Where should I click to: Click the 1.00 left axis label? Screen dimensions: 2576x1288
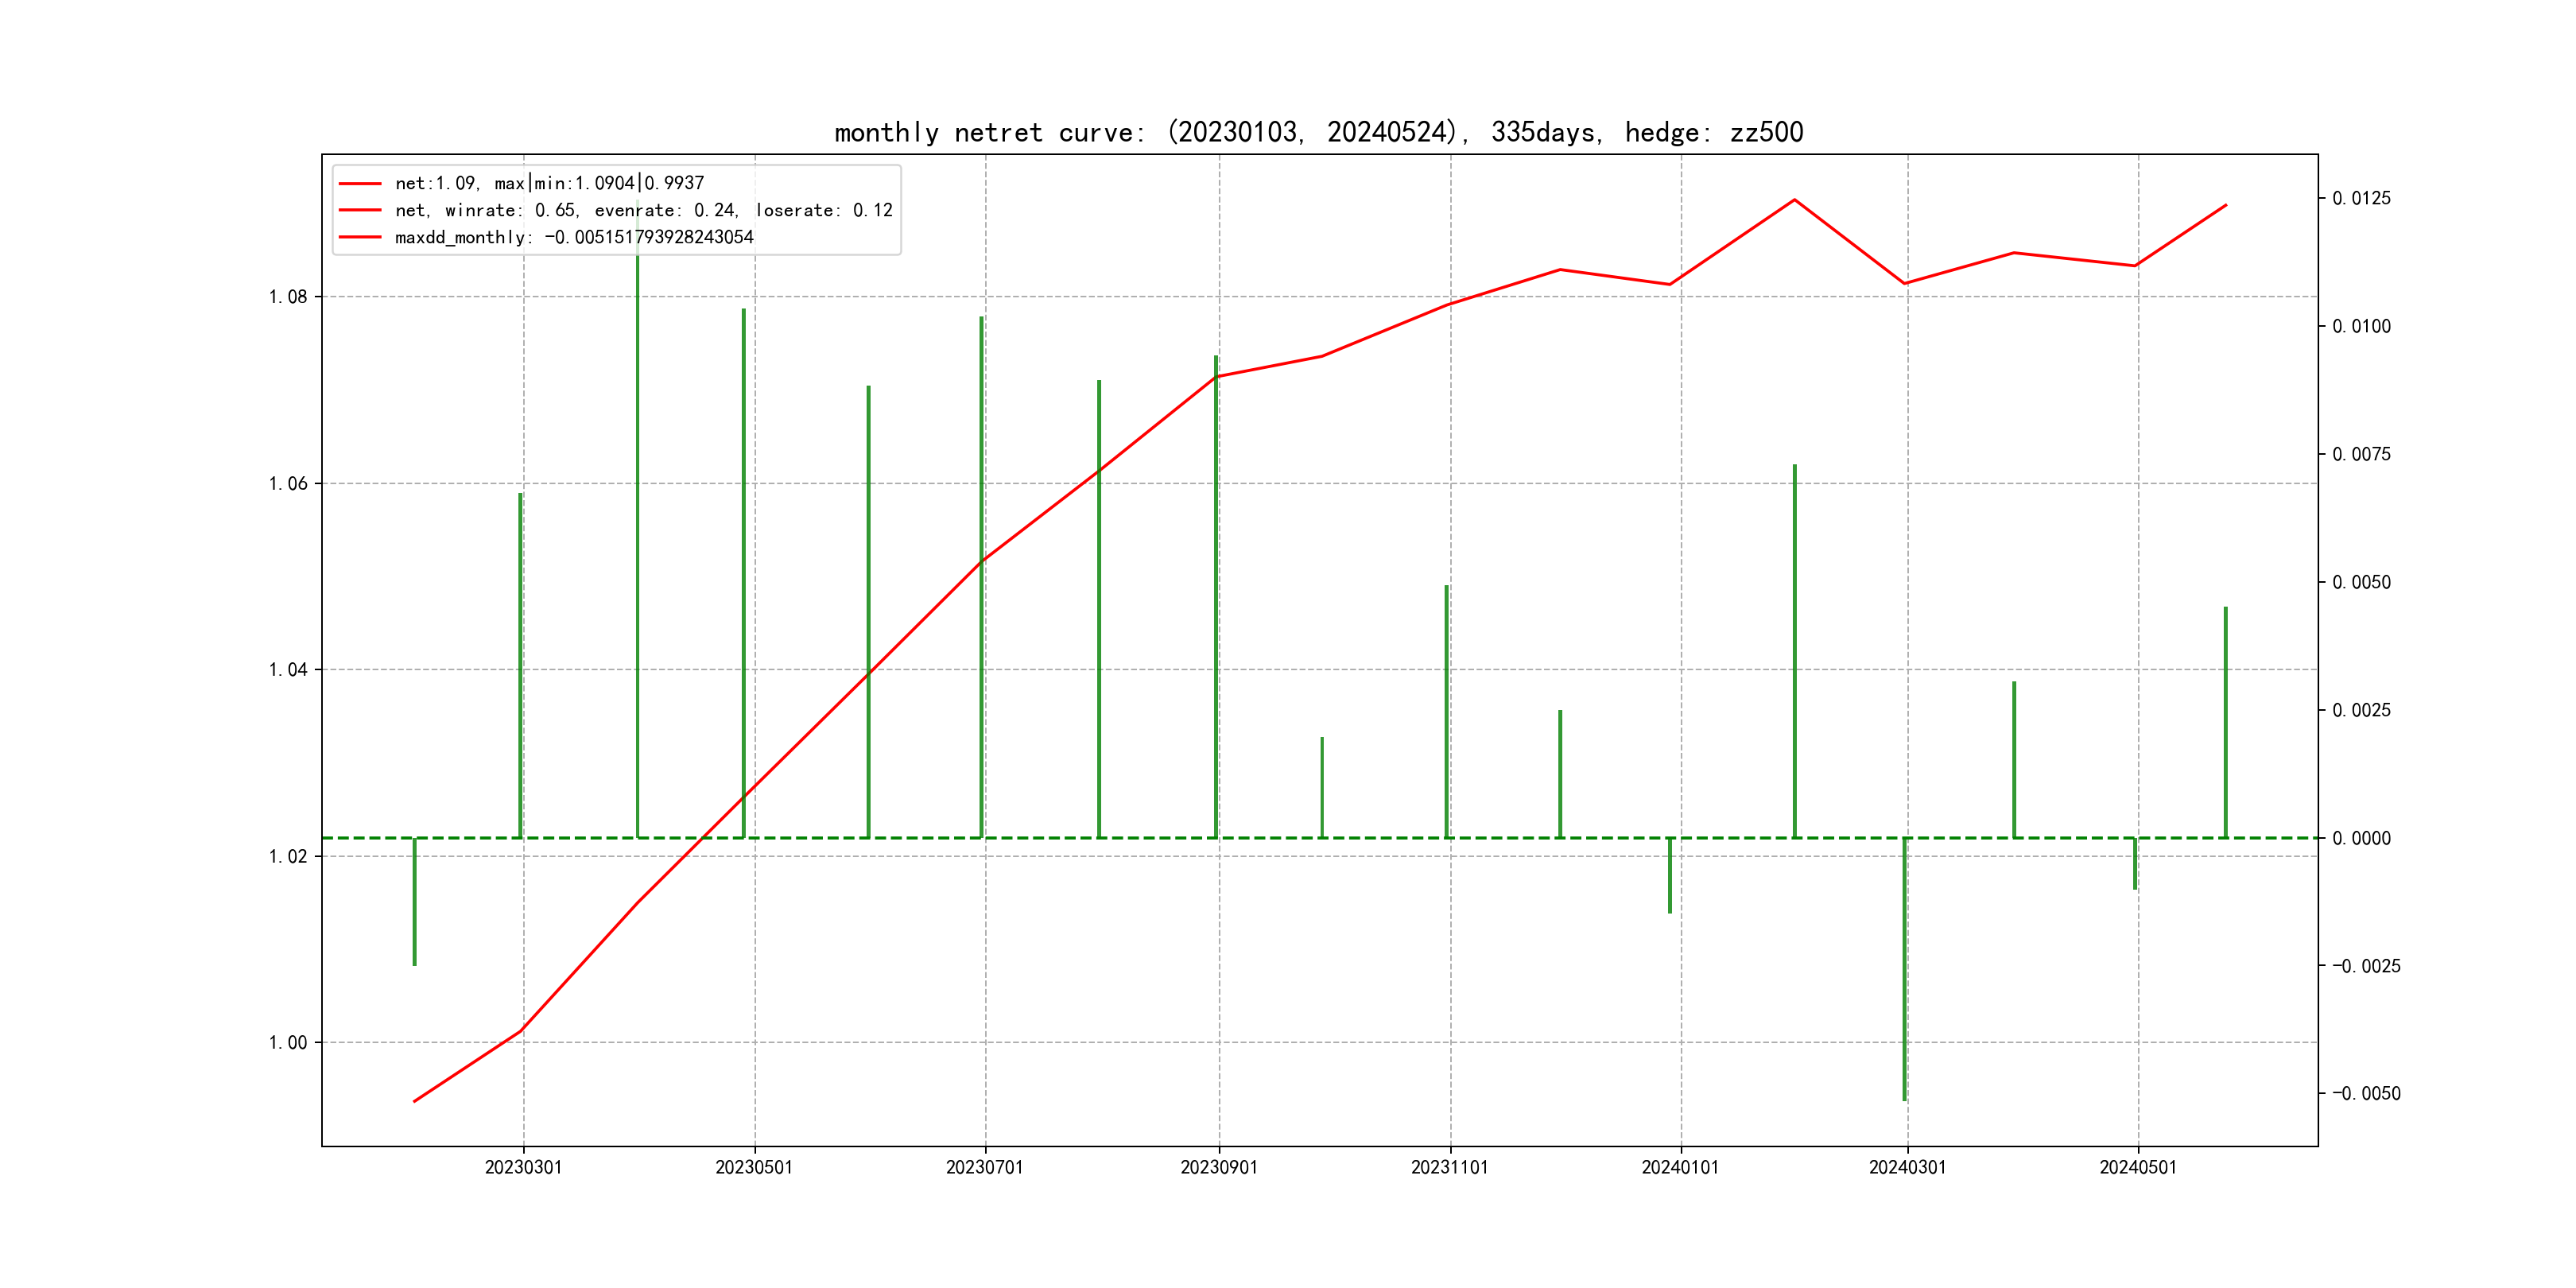288,1043
